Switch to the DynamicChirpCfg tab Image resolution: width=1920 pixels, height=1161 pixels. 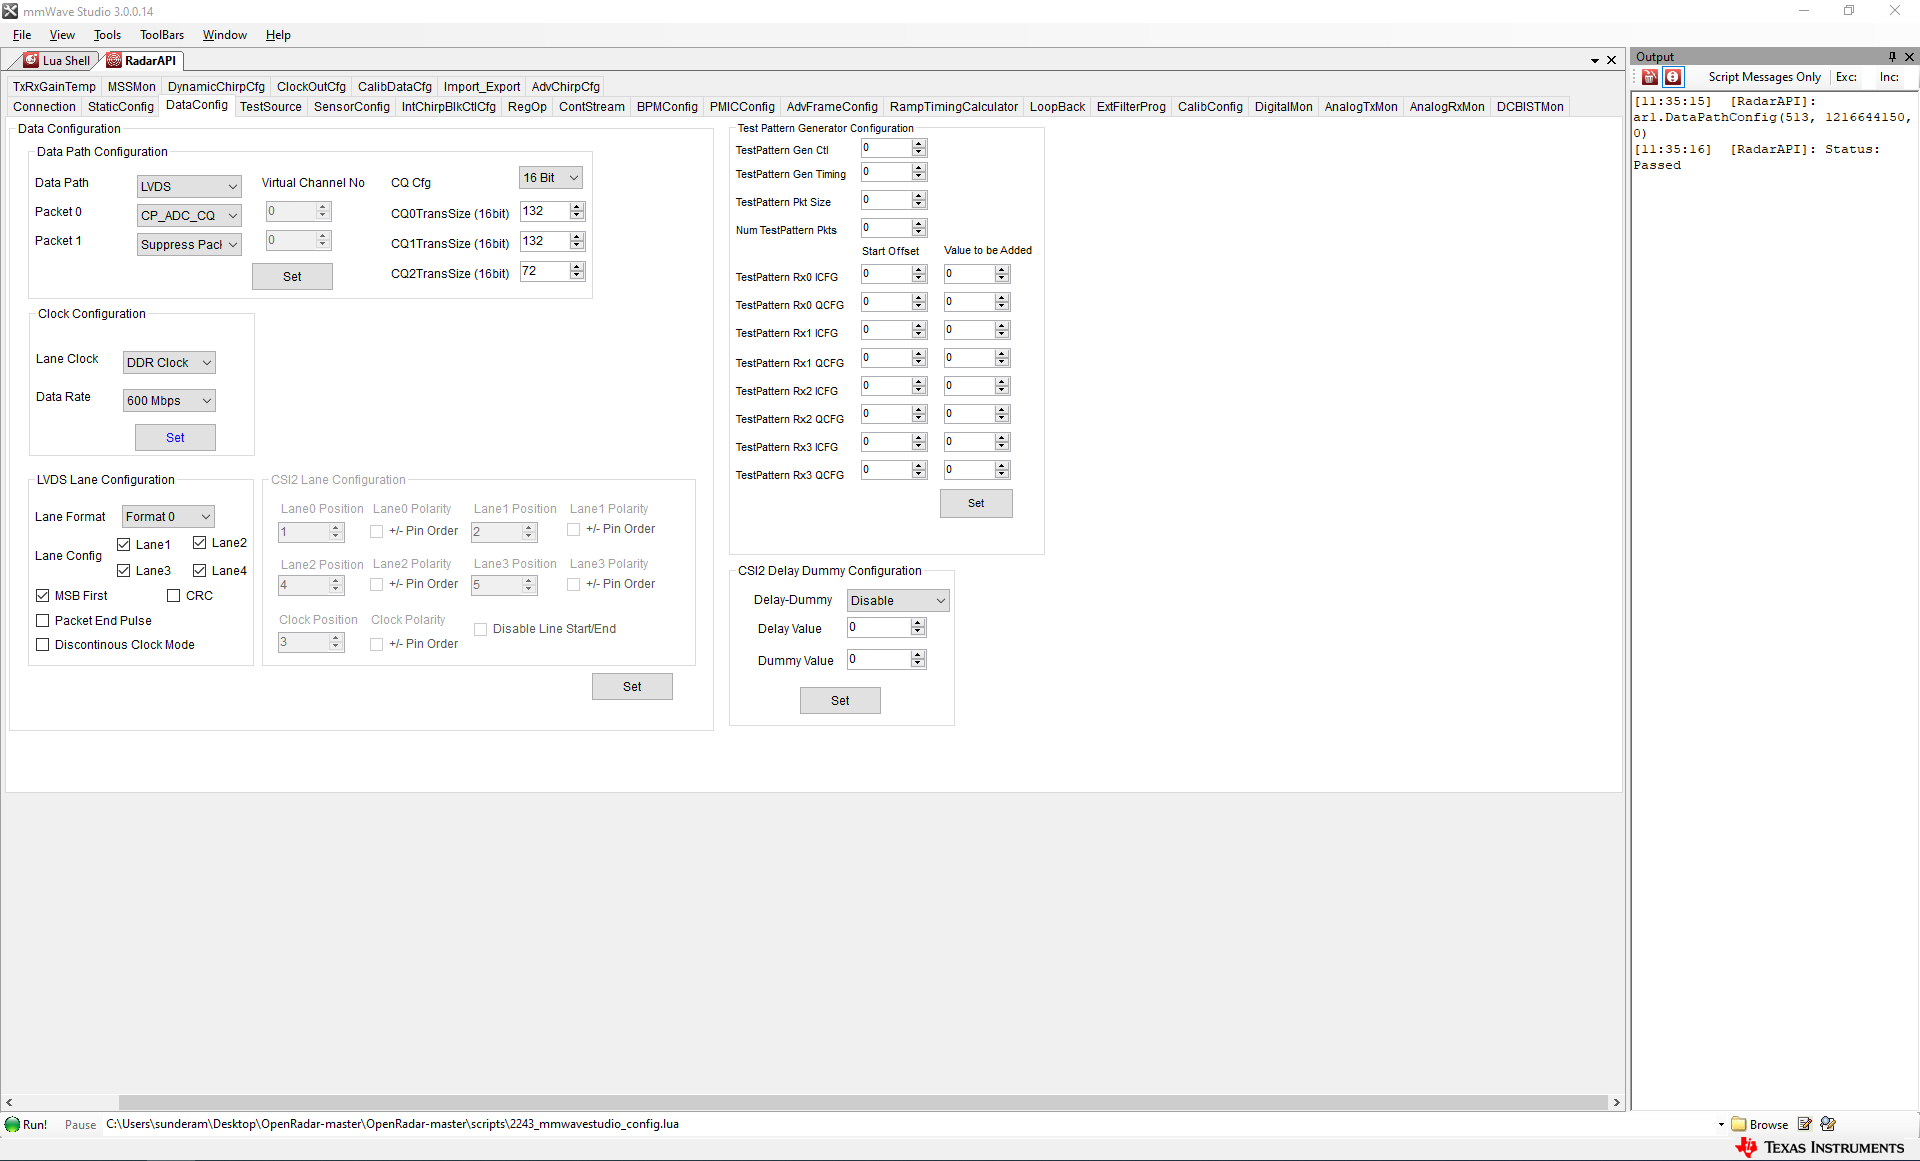pyautogui.click(x=216, y=87)
